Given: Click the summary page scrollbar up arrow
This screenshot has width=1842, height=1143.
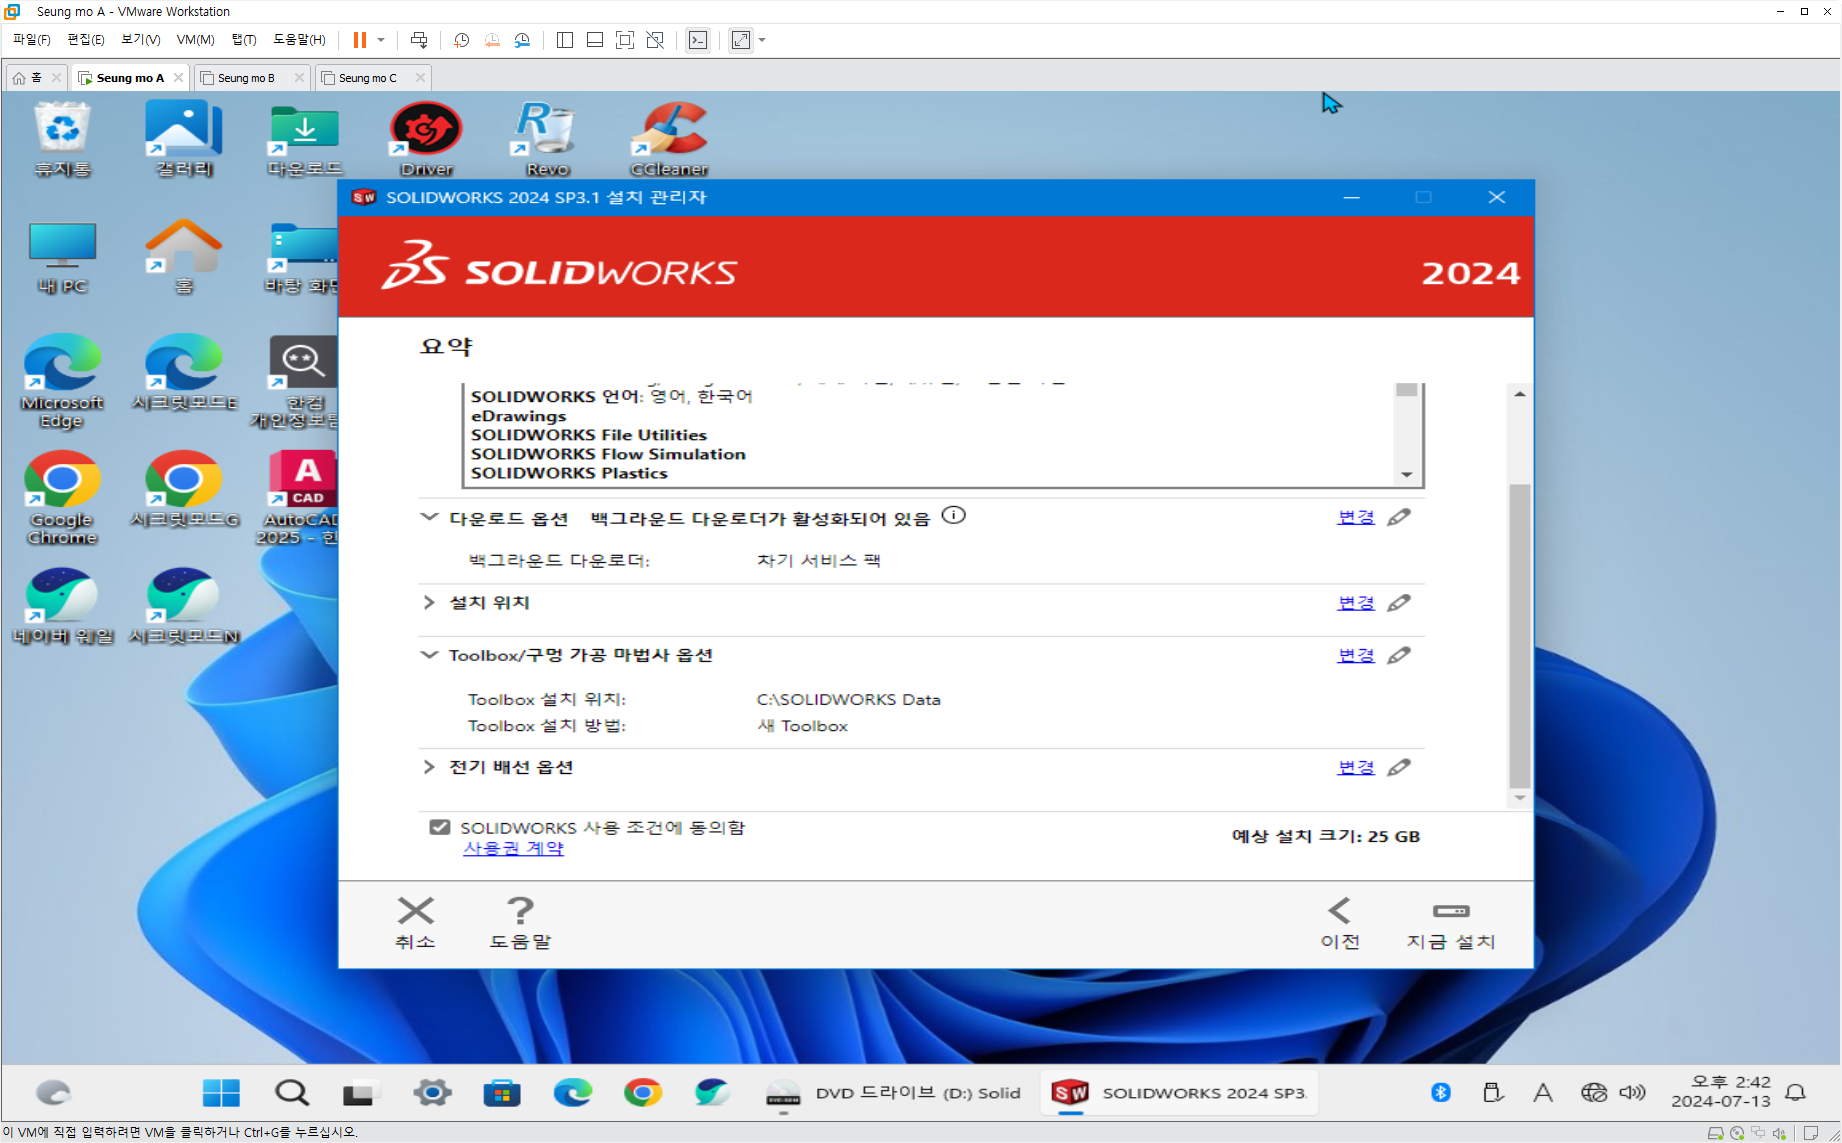Looking at the screenshot, I should 1520,394.
